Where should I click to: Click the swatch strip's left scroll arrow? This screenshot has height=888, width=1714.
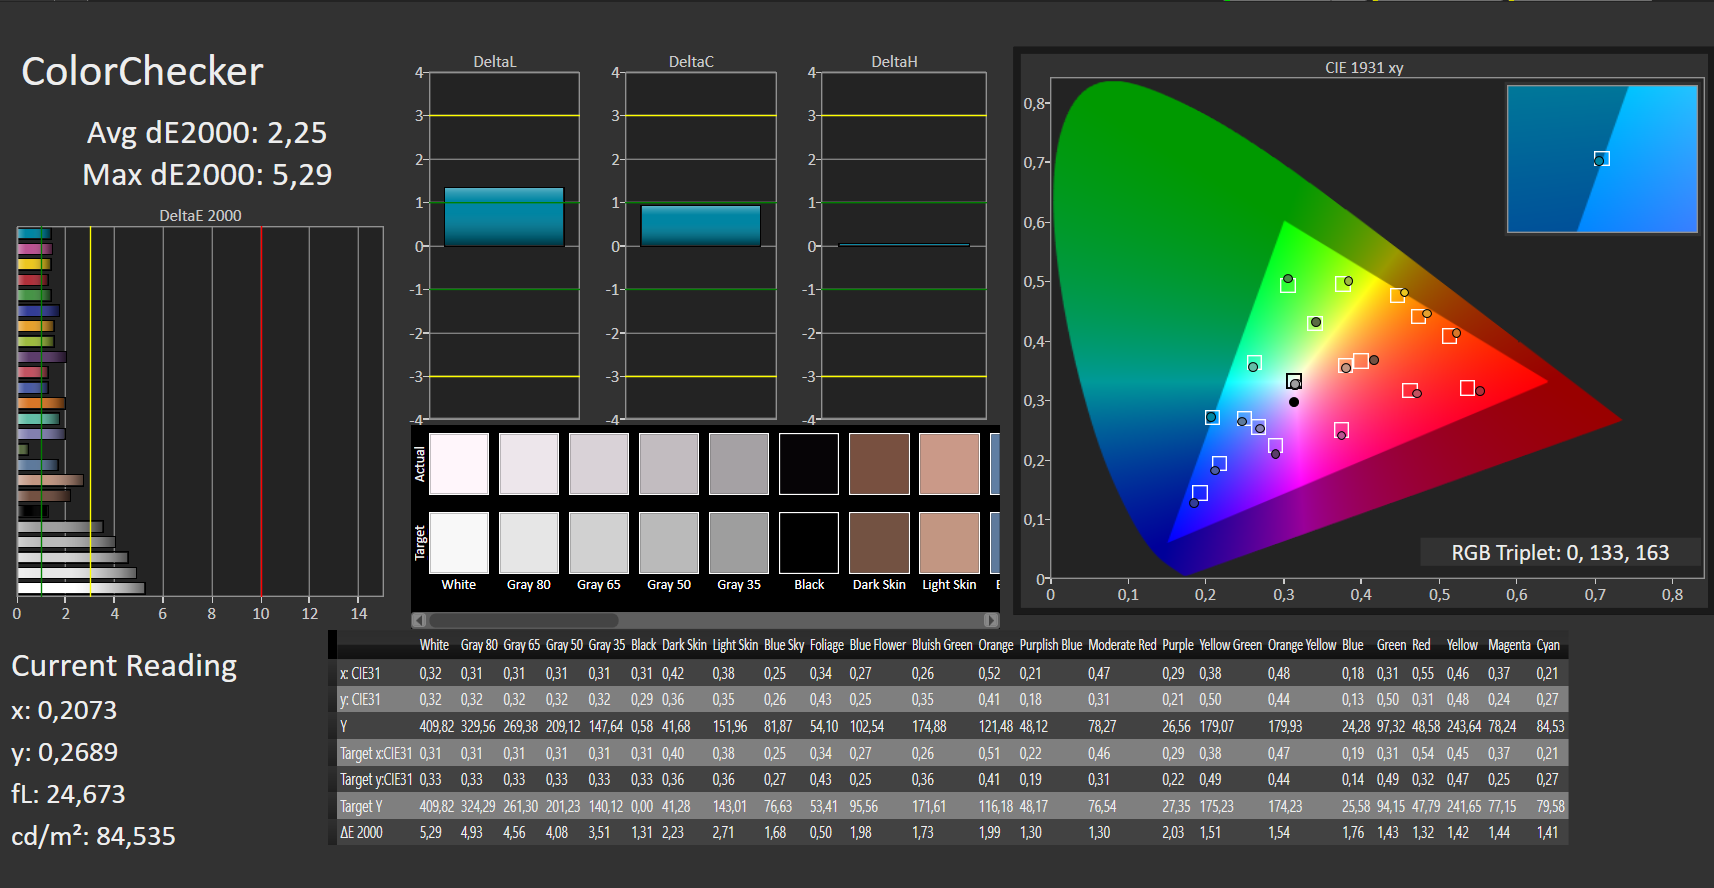click(x=419, y=620)
